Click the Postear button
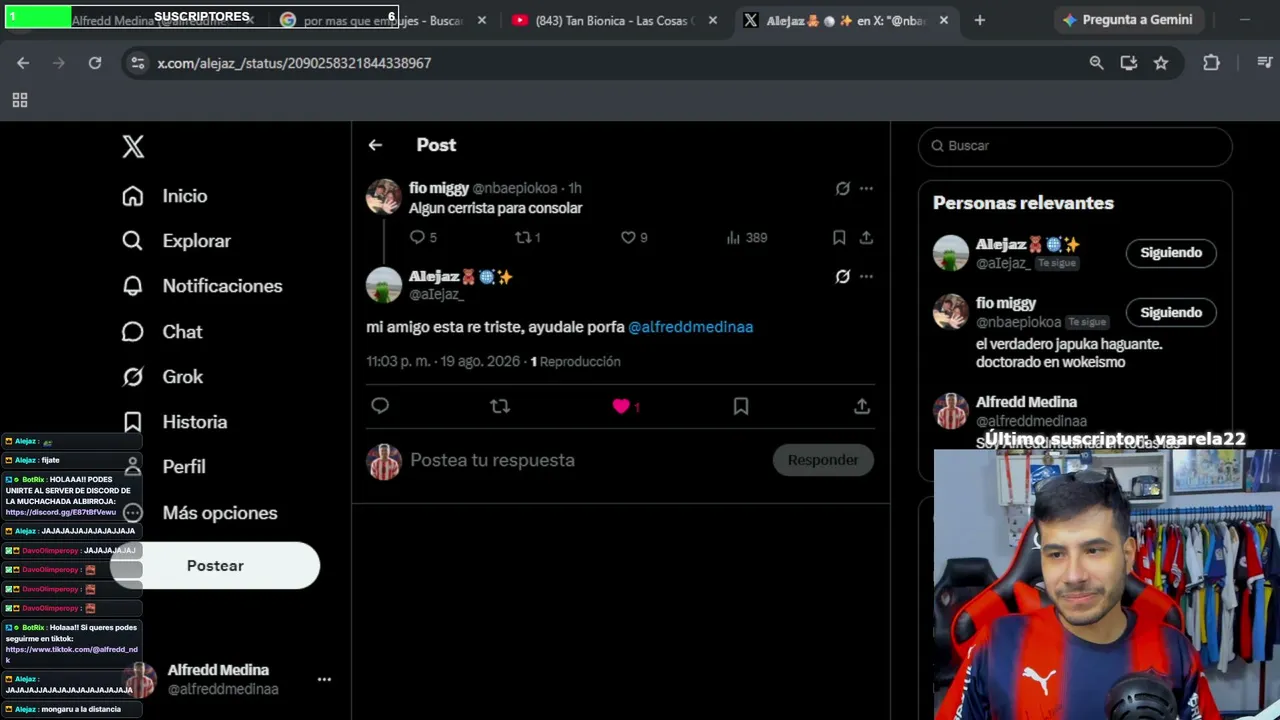The height and width of the screenshot is (720, 1280). click(x=215, y=566)
